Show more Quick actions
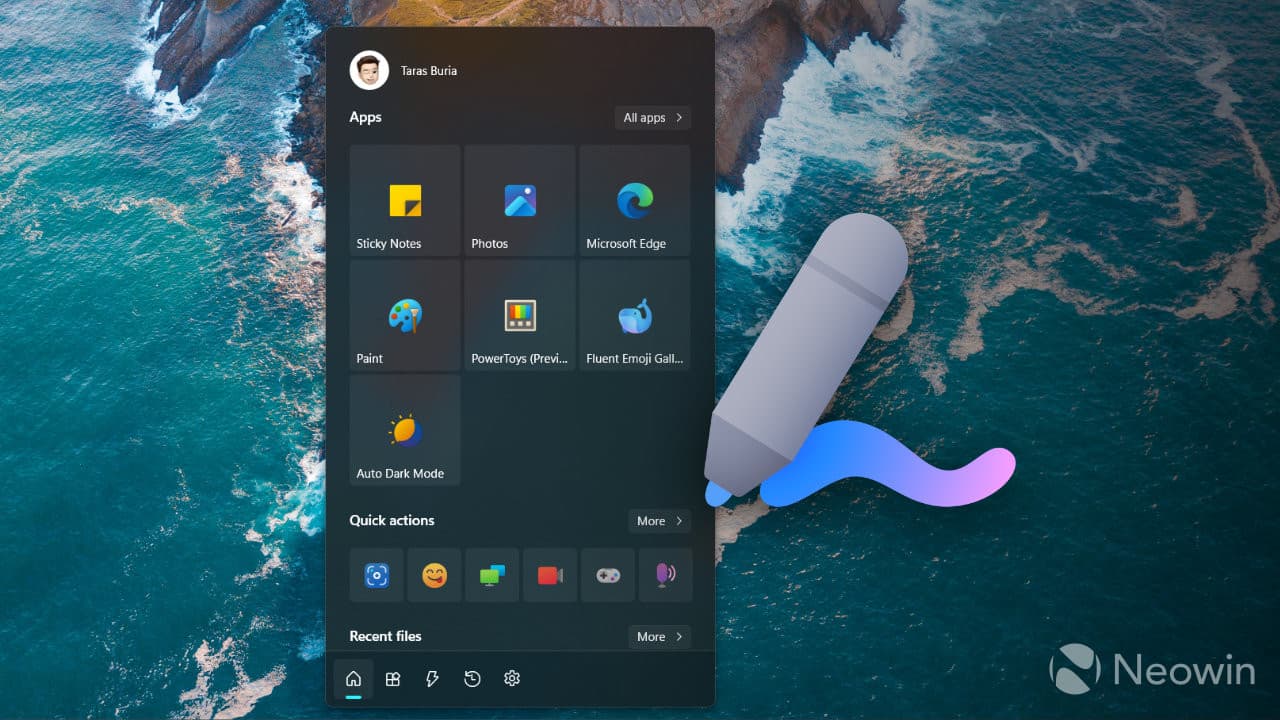This screenshot has height=720, width=1280. 658,520
